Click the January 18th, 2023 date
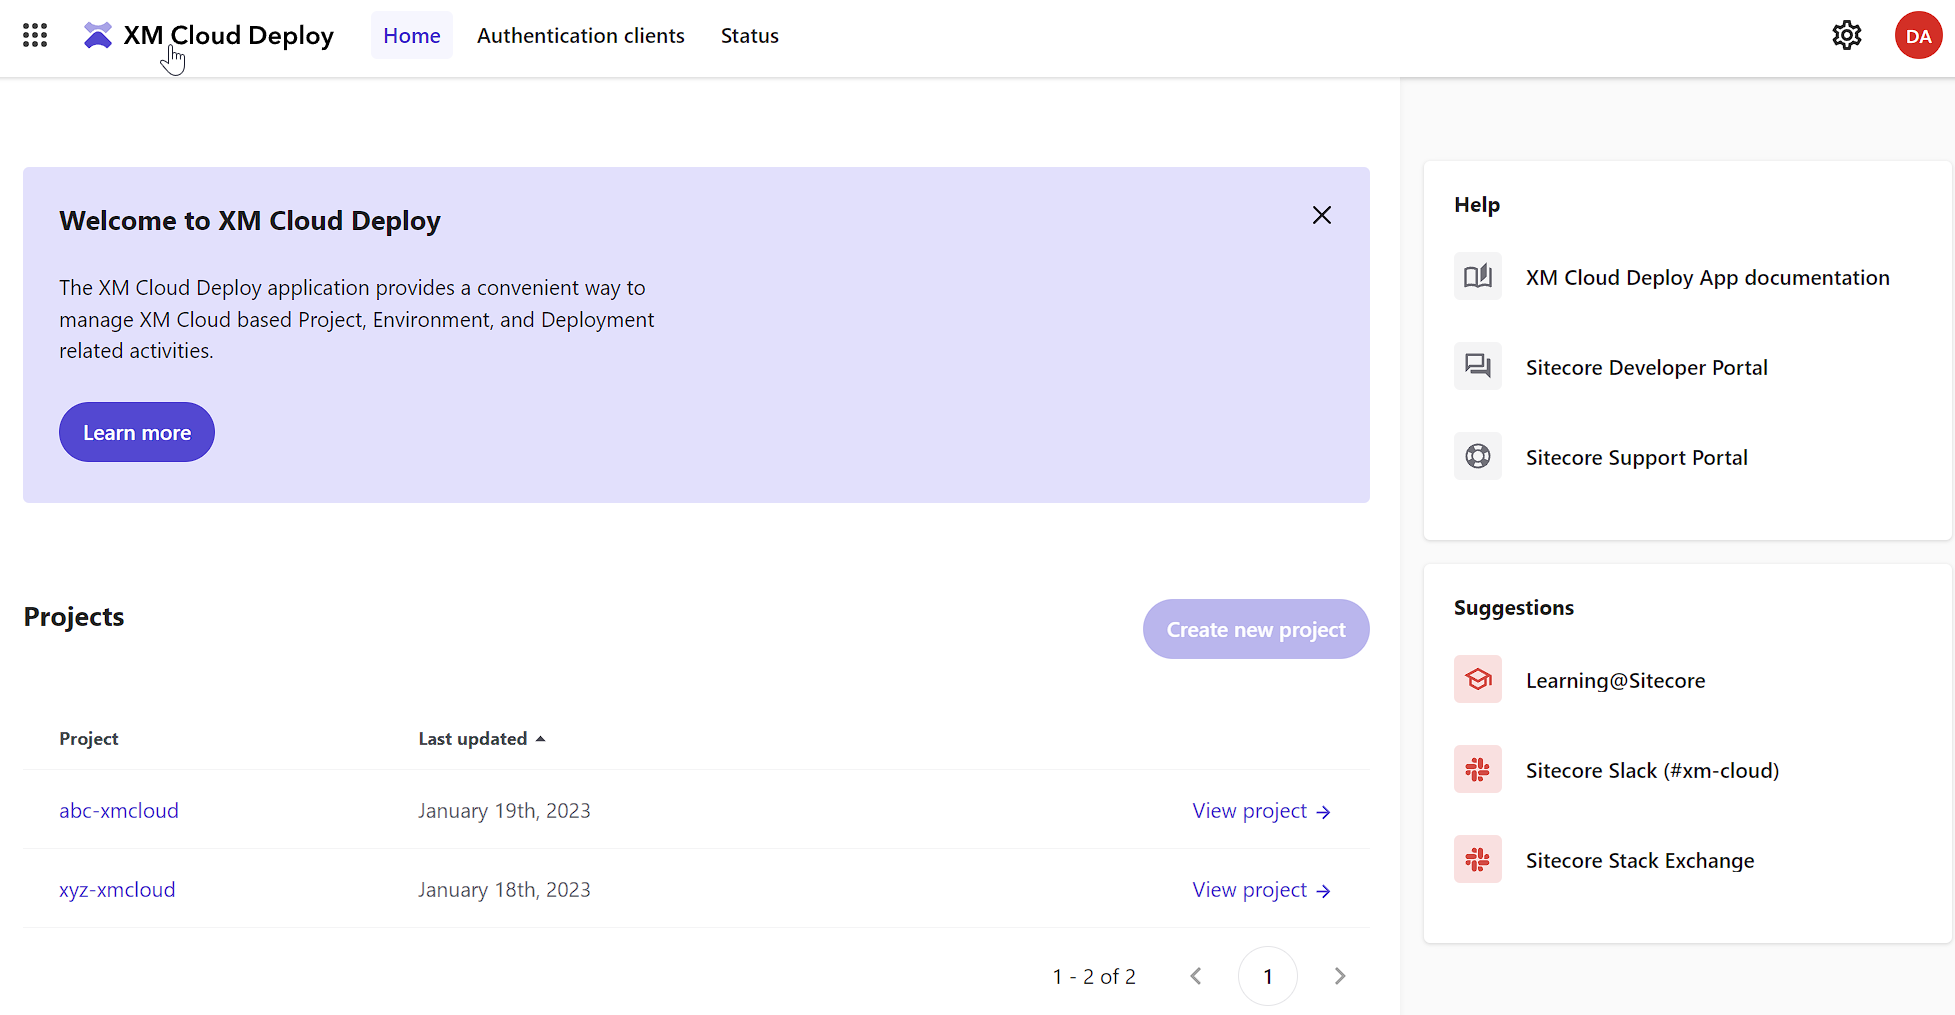 tap(504, 889)
